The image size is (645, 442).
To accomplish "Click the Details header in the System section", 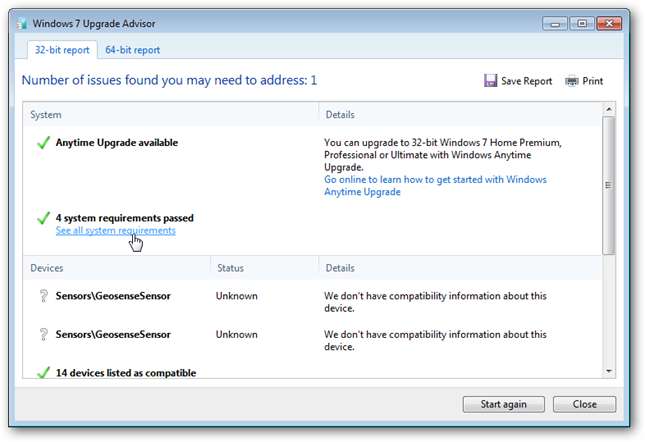I will pyautogui.click(x=340, y=115).
